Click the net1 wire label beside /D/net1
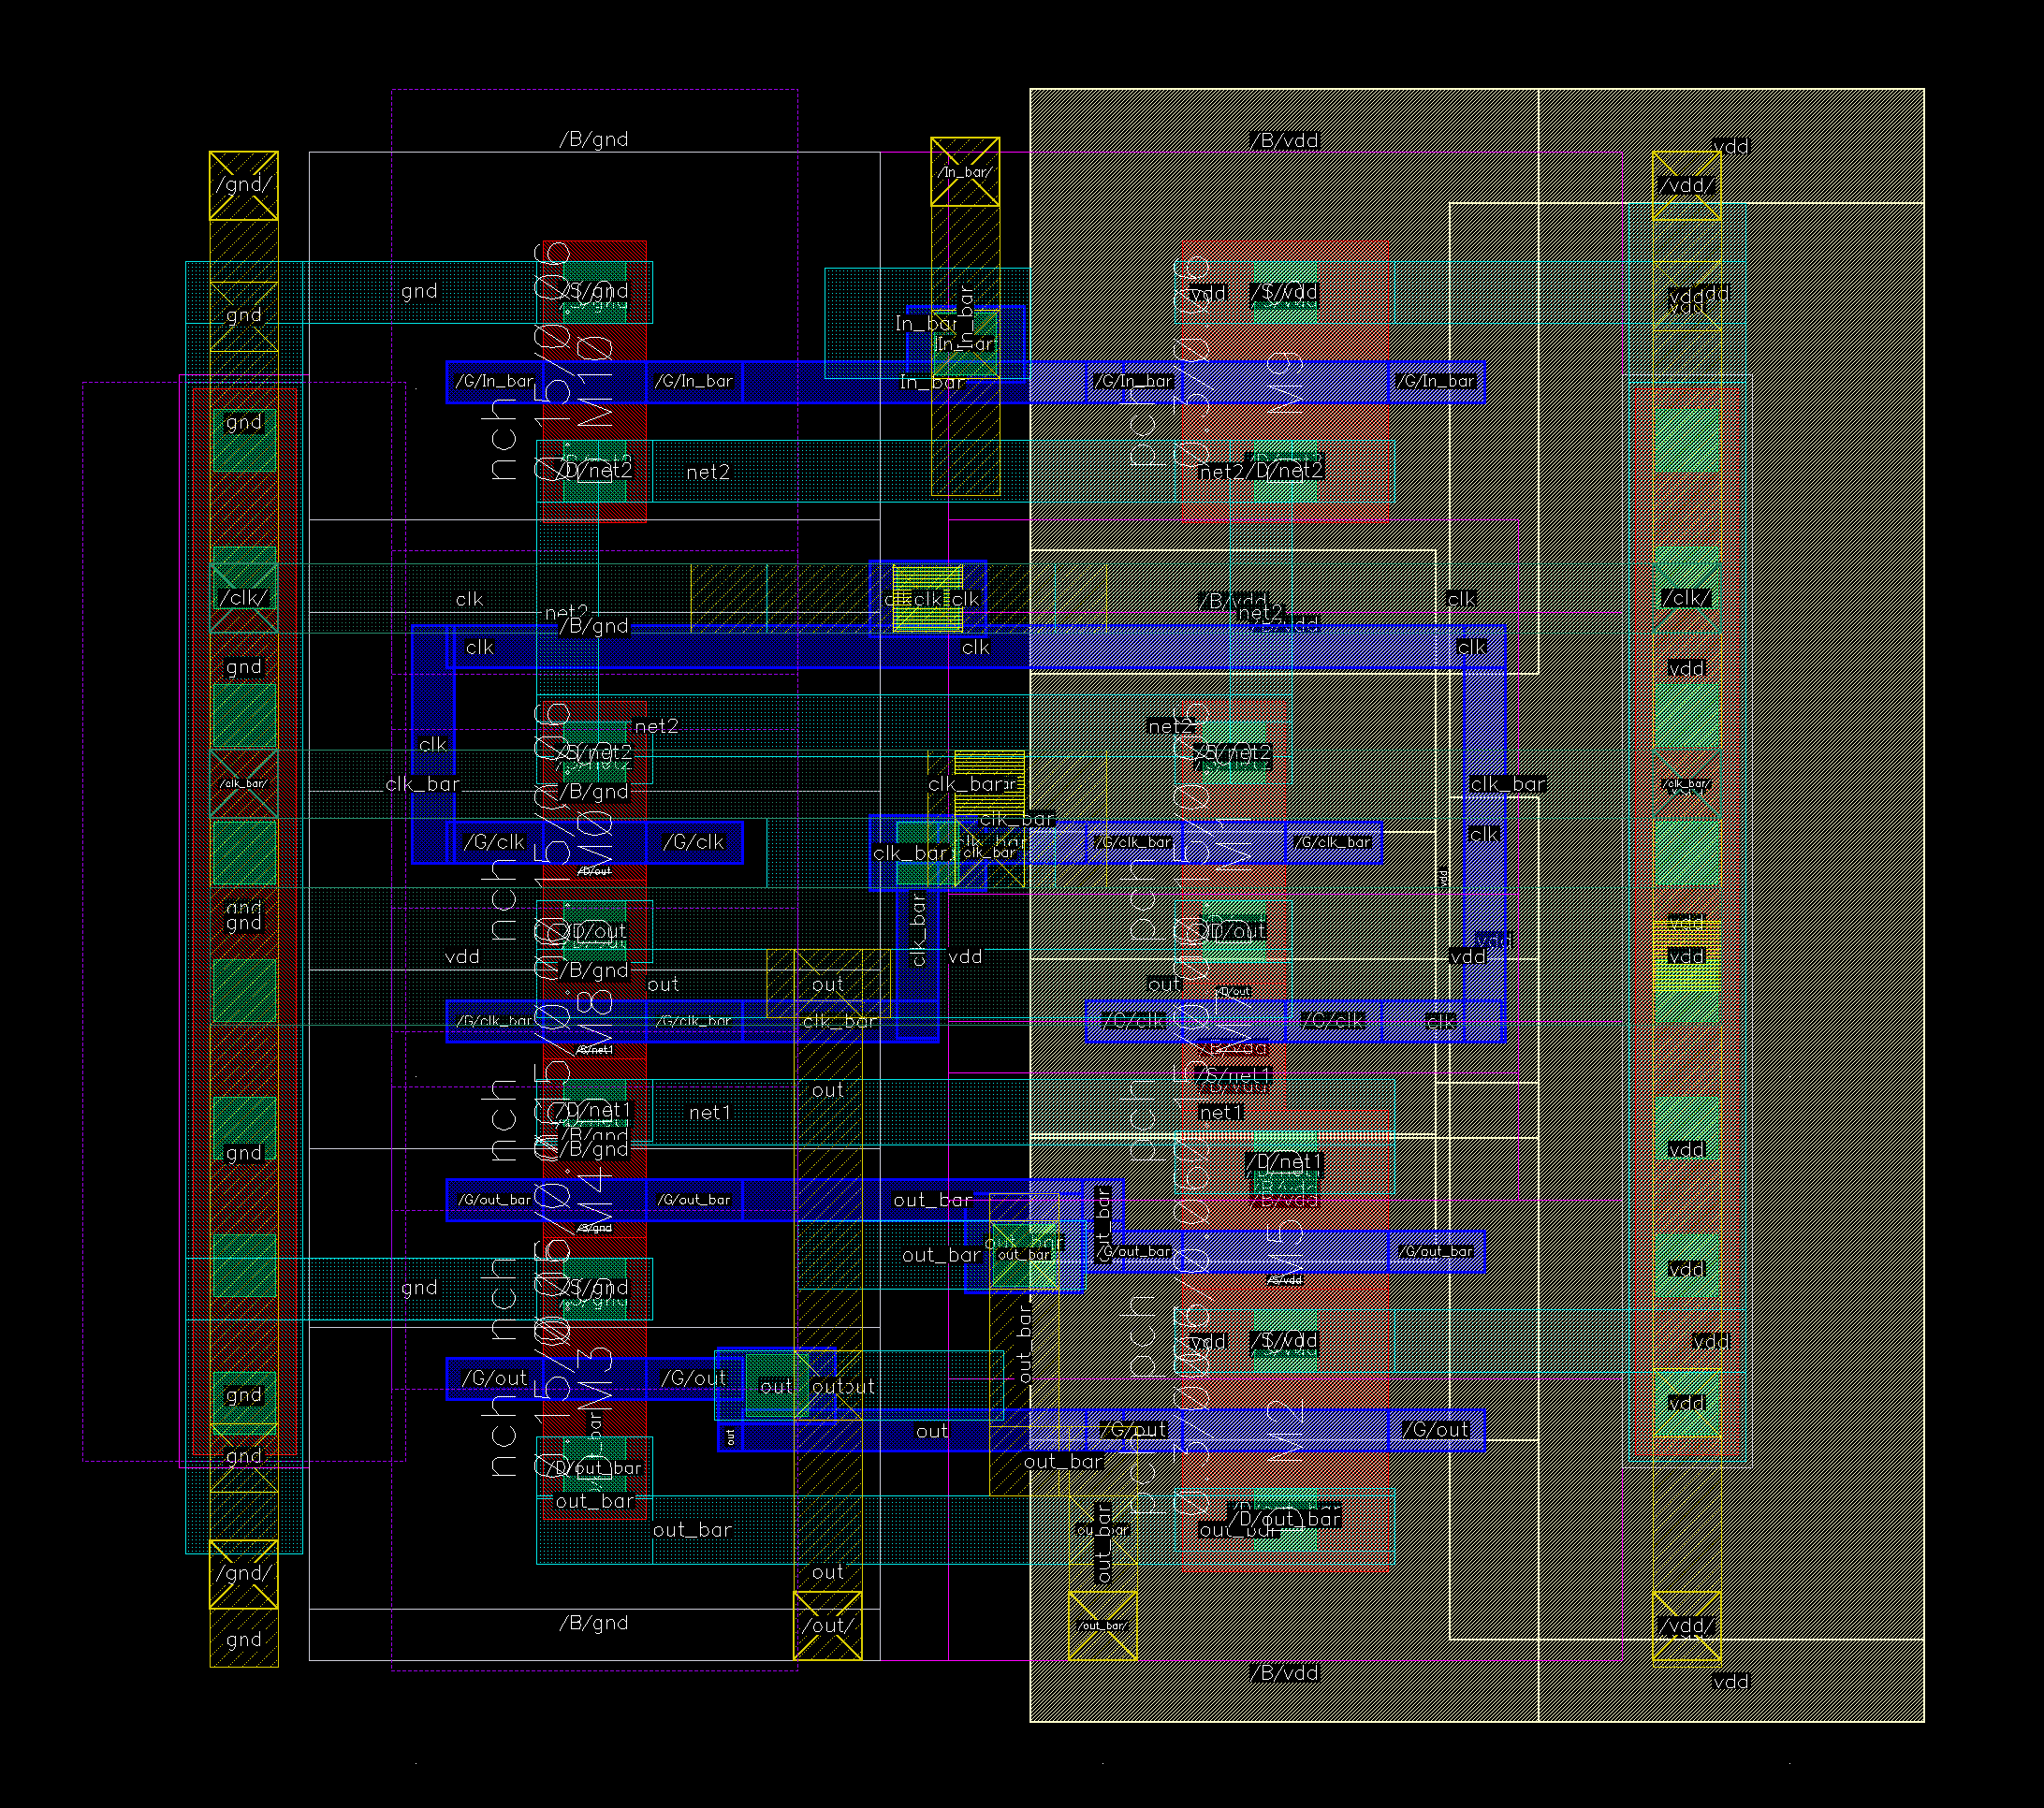Viewport: 2044px width, 1808px height. click(x=709, y=1112)
